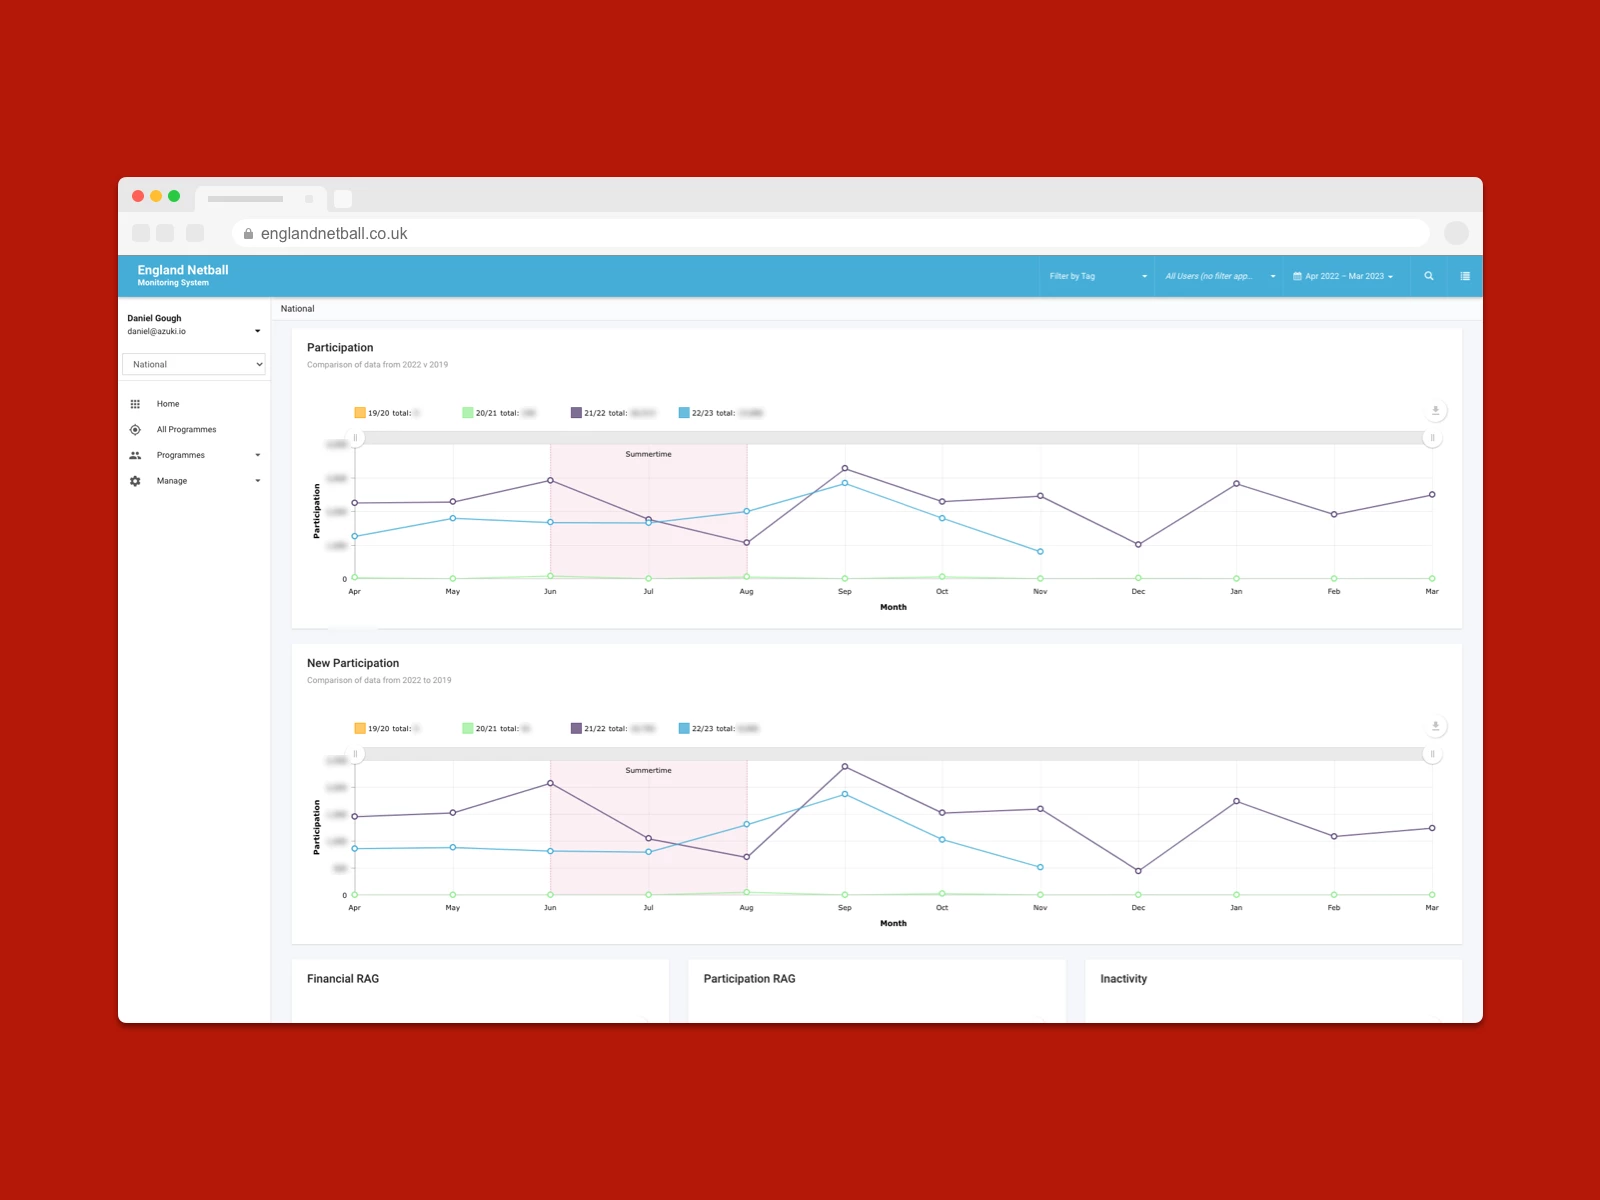The image size is (1600, 1200).
Task: Download the Participation chart
Action: [x=1435, y=411]
